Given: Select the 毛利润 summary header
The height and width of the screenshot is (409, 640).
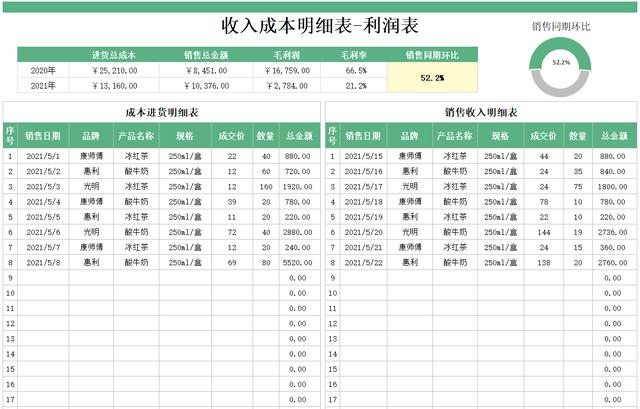Looking at the screenshot, I should [287, 55].
